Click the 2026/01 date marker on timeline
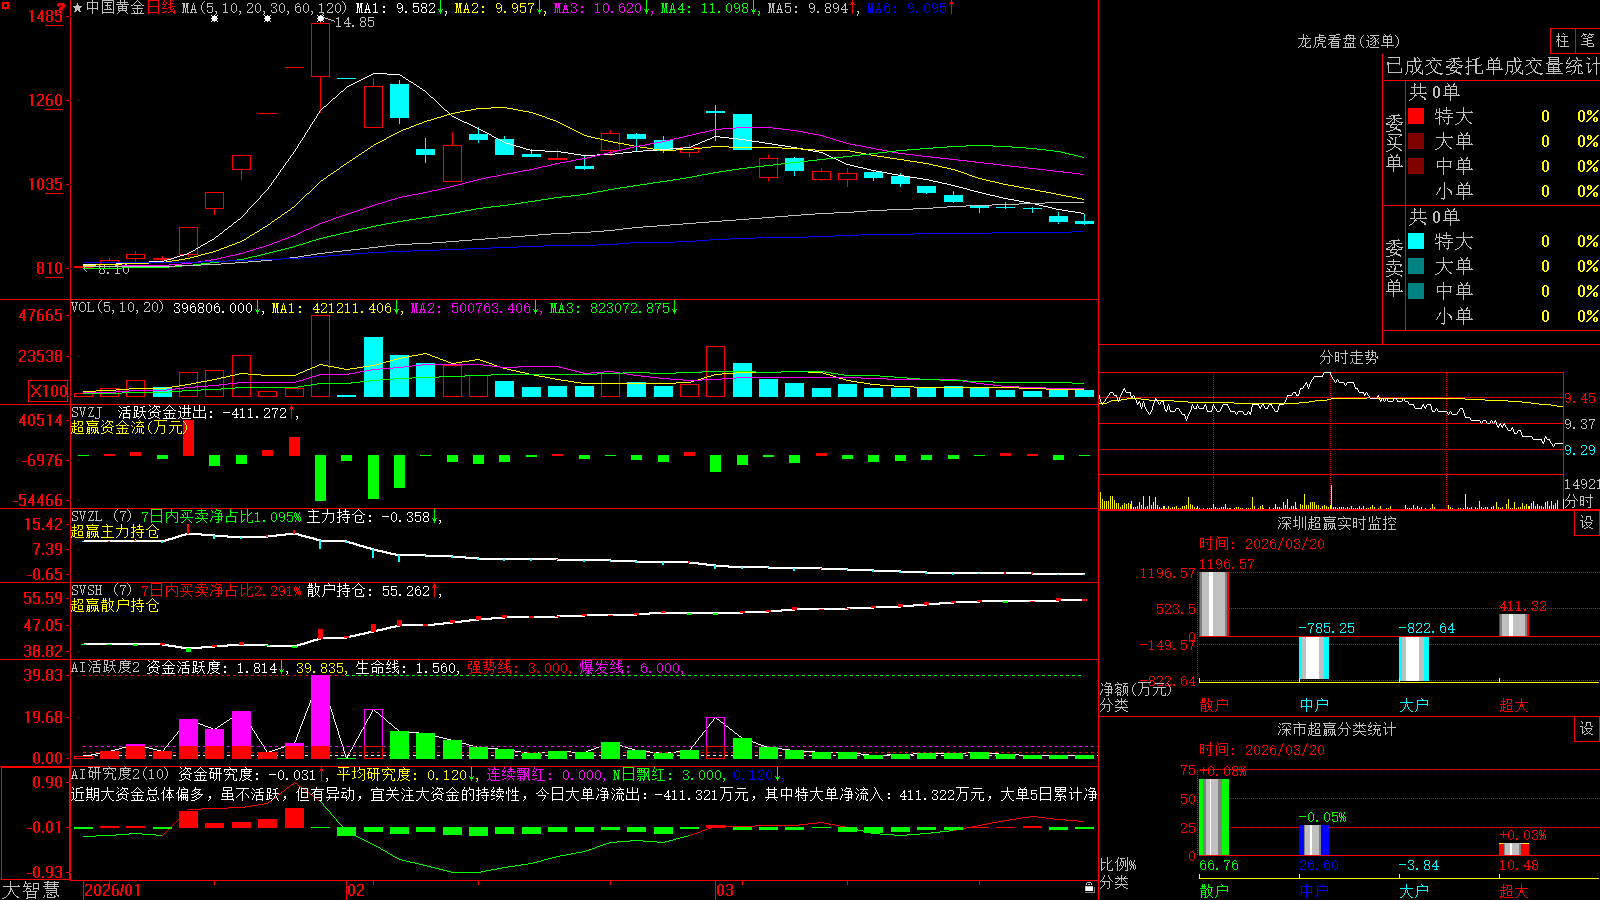The height and width of the screenshot is (900, 1600). point(113,890)
